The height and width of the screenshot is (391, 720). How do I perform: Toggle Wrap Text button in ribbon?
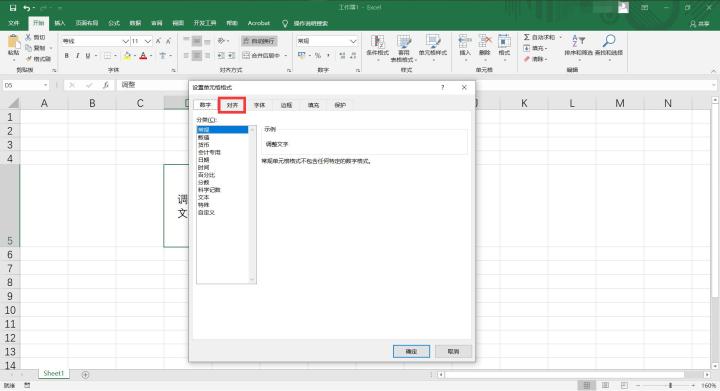(259, 41)
